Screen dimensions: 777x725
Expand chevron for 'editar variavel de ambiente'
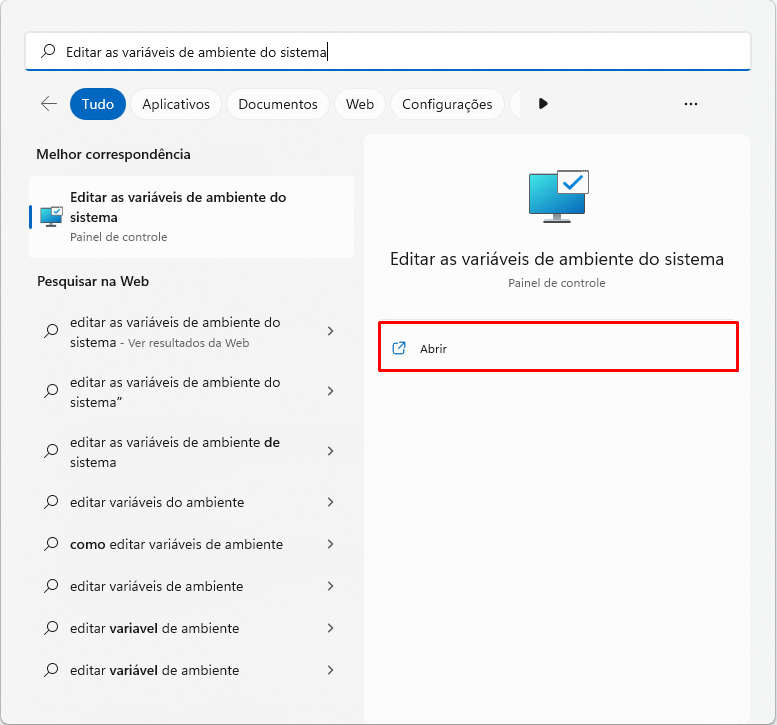331,628
